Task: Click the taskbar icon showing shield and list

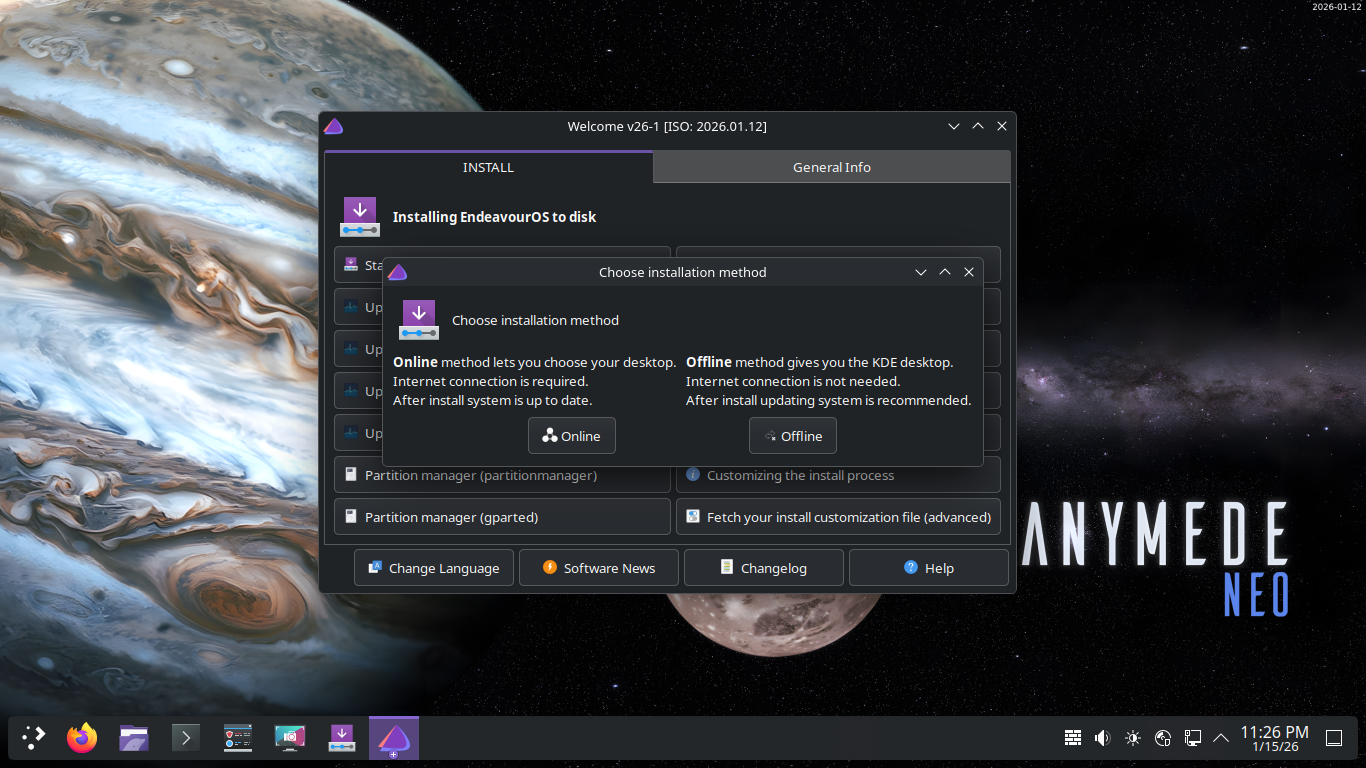Action: pyautogui.click(x=238, y=738)
